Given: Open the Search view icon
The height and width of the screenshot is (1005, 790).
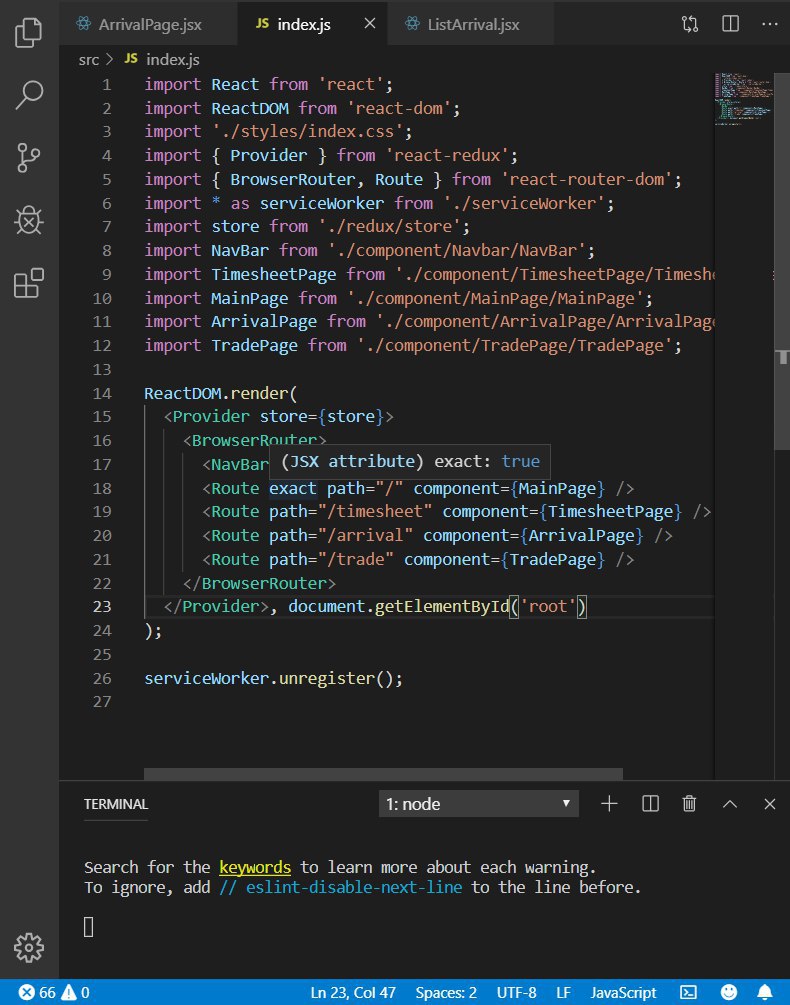Looking at the screenshot, I should coord(29,96).
